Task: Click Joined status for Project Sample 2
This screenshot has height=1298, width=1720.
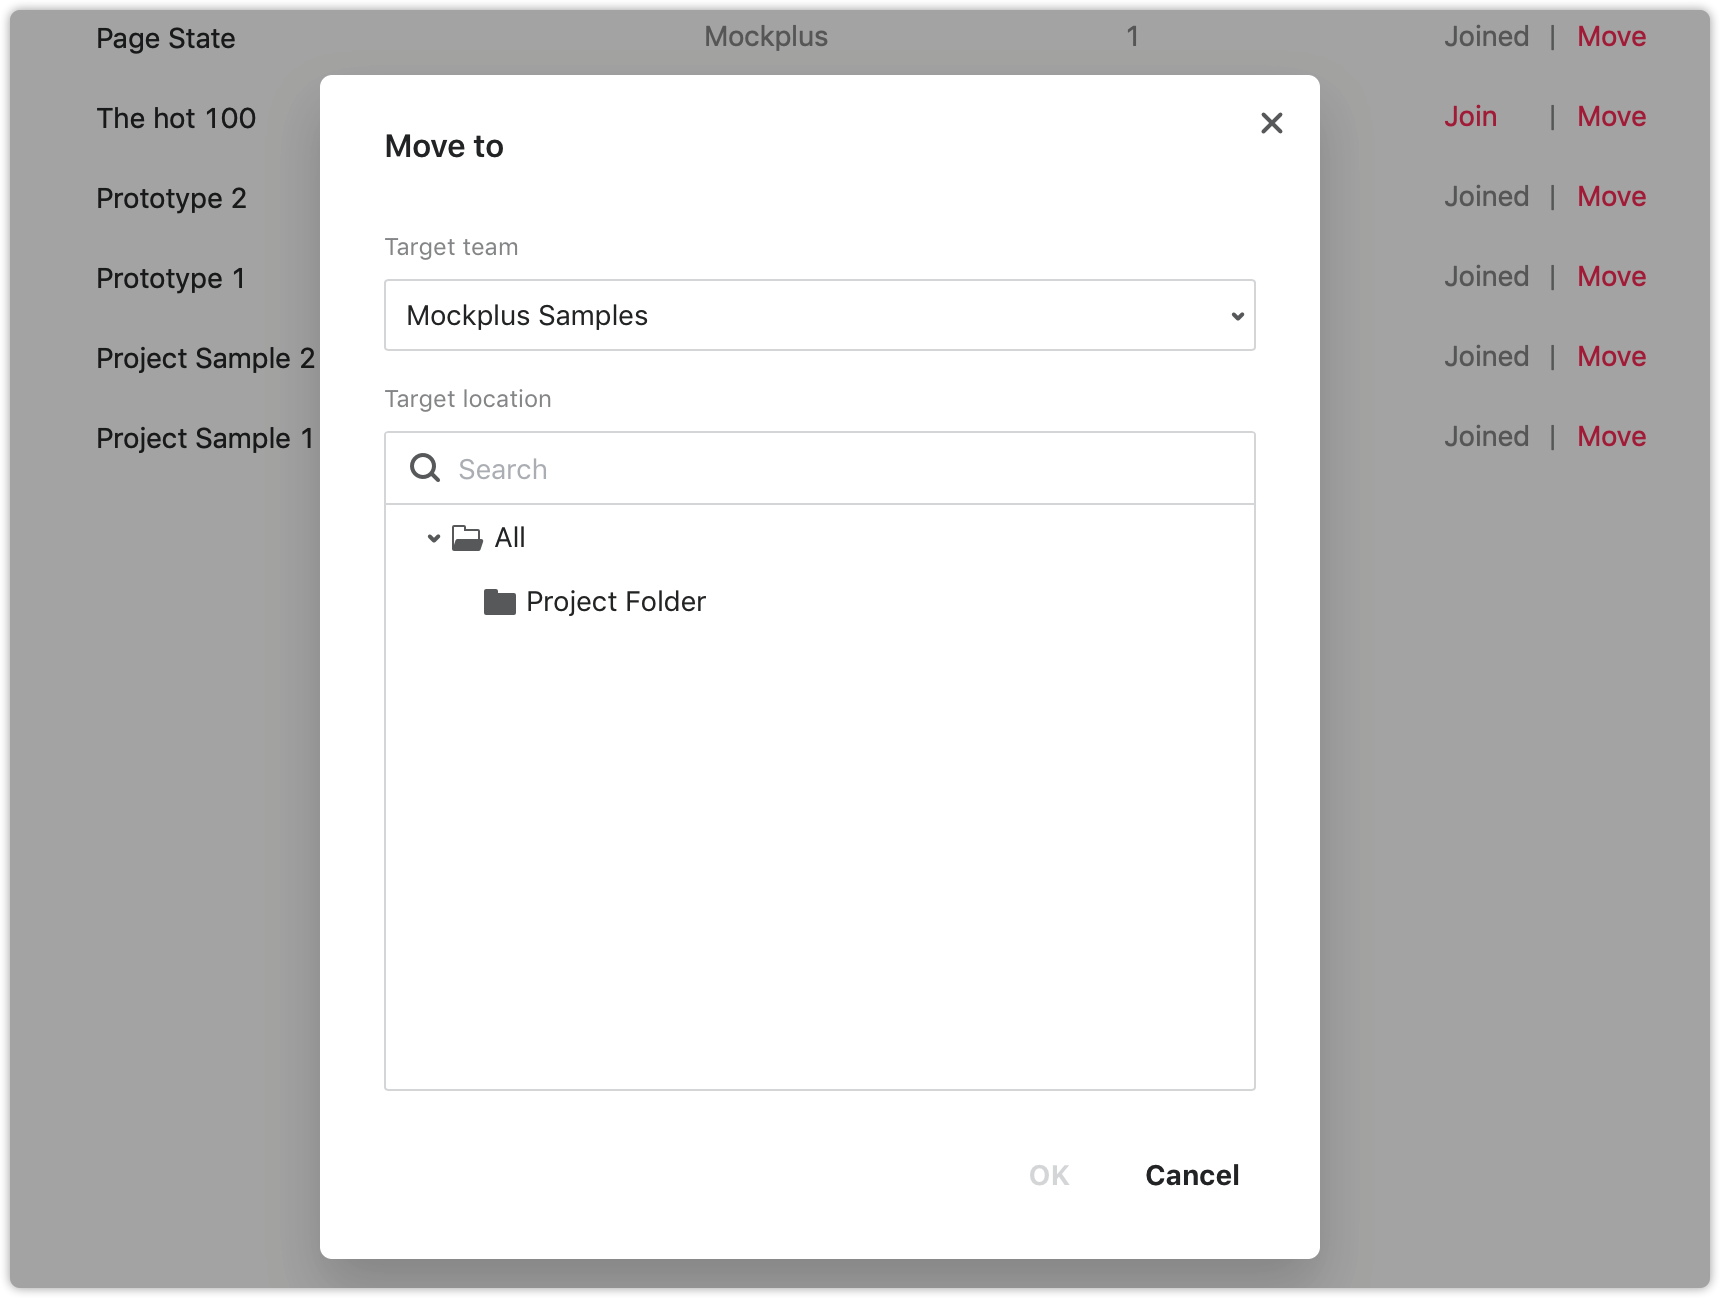Action: click(x=1486, y=357)
